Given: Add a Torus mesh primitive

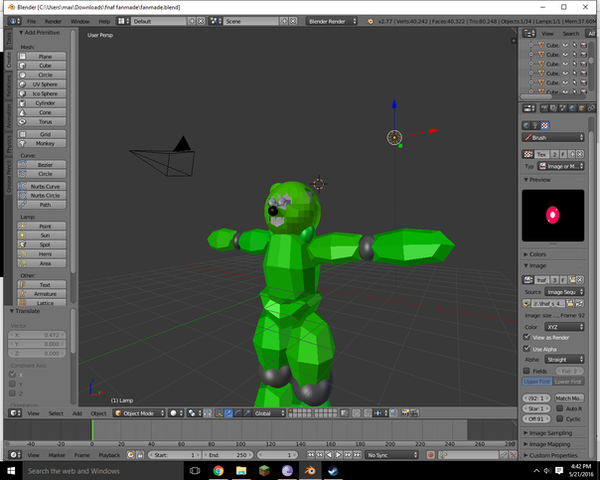Looking at the screenshot, I should tap(45, 121).
